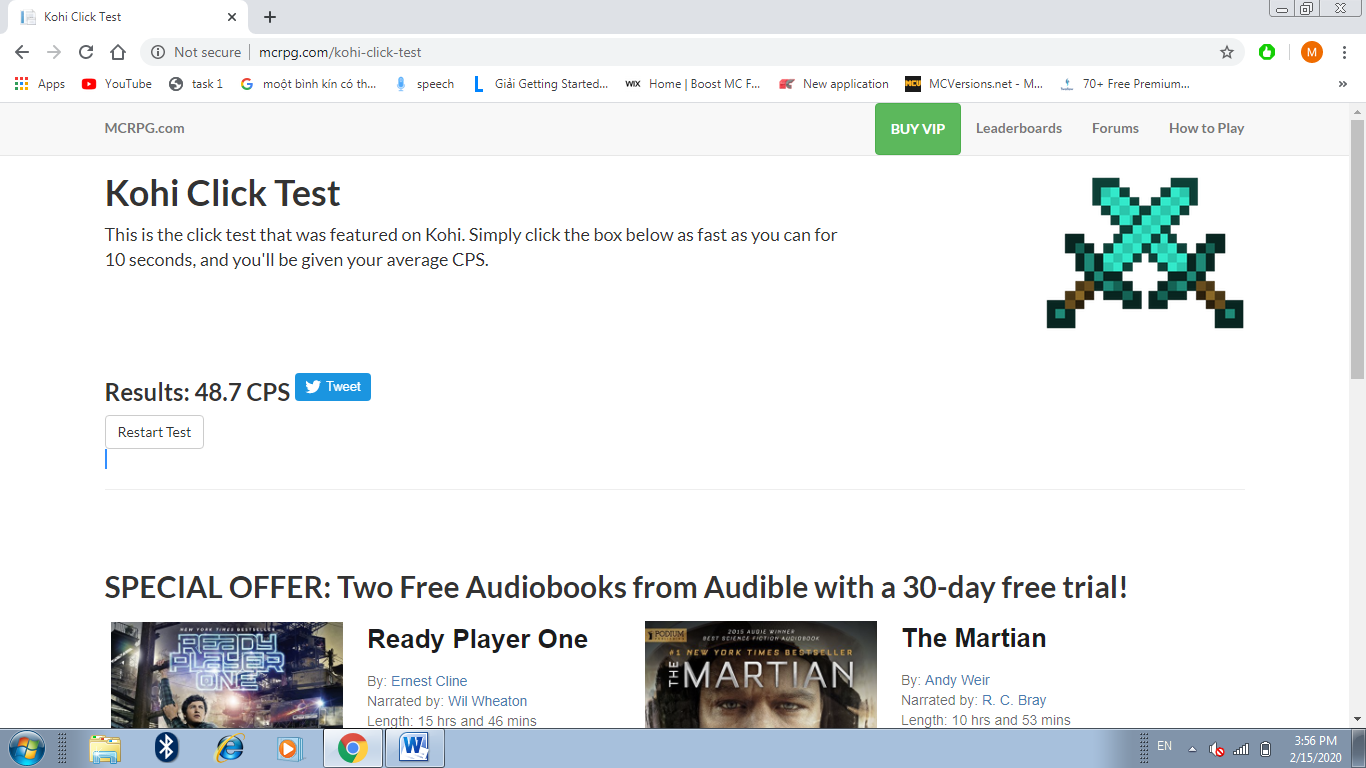Click the Show desktop strip on the taskbar
Screen dimensions: 1366x768
point(1359,748)
